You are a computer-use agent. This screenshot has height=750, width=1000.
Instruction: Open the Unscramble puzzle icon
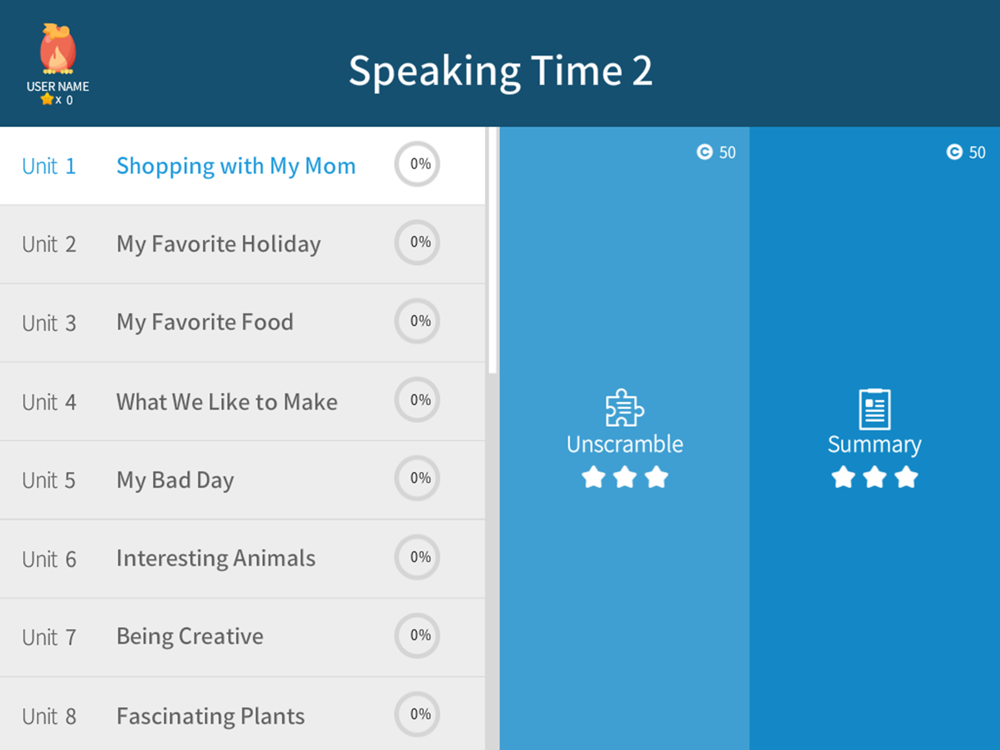tap(625, 408)
